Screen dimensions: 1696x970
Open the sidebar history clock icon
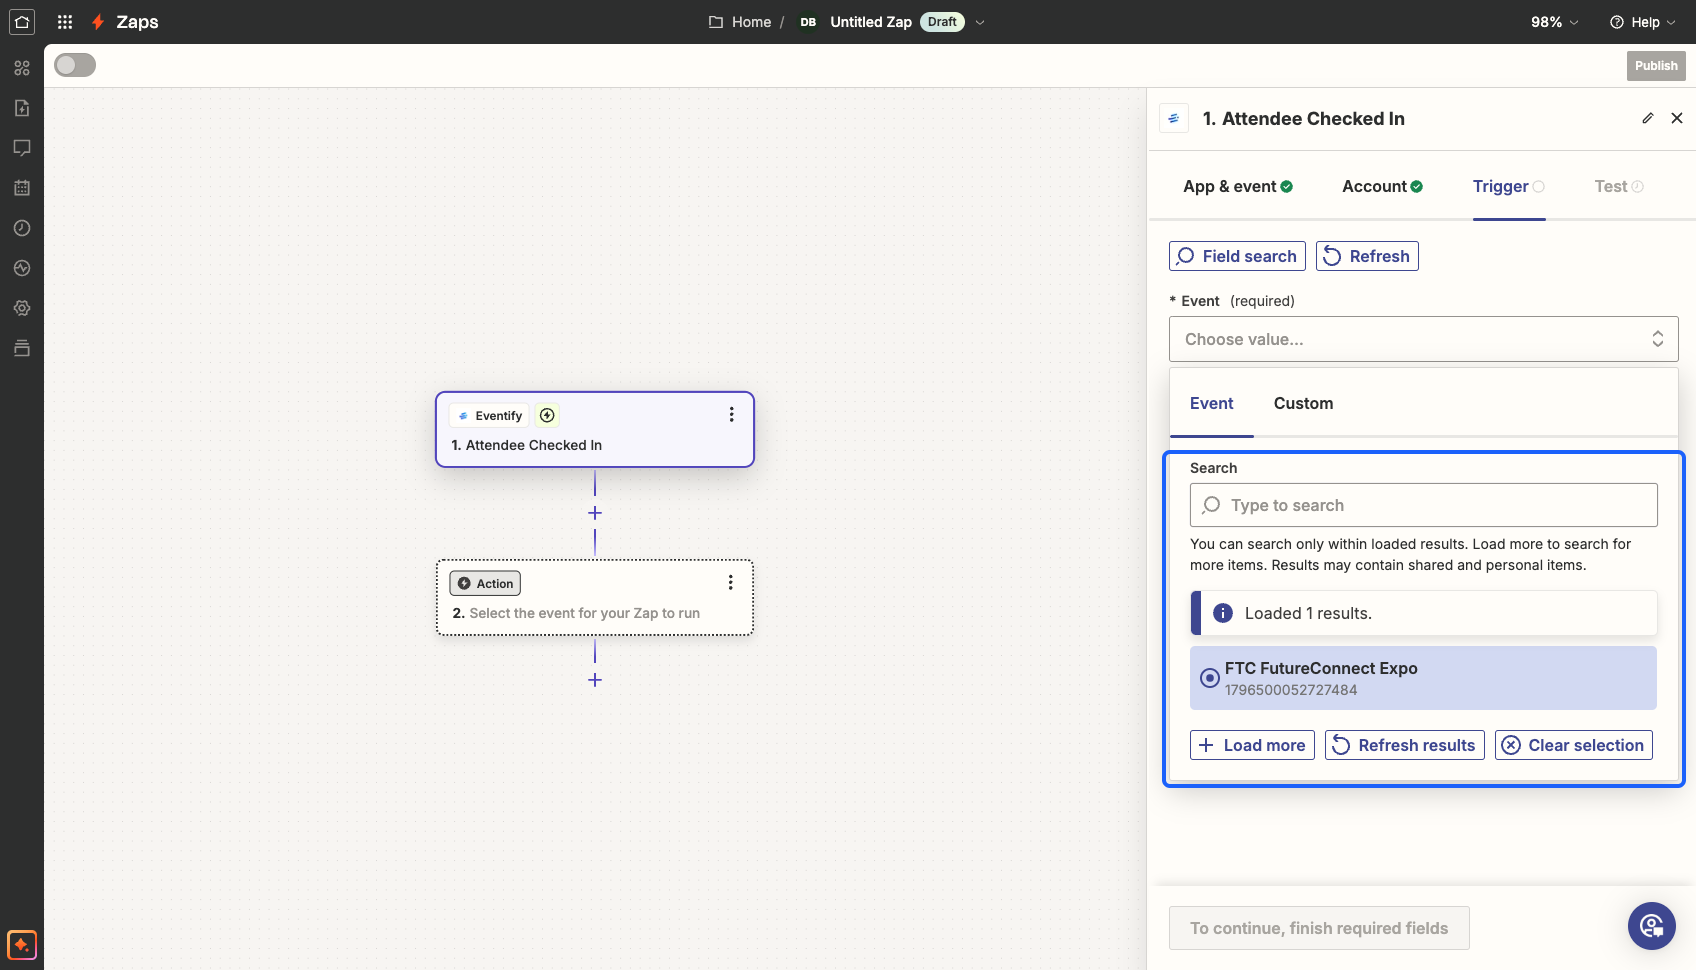22,228
